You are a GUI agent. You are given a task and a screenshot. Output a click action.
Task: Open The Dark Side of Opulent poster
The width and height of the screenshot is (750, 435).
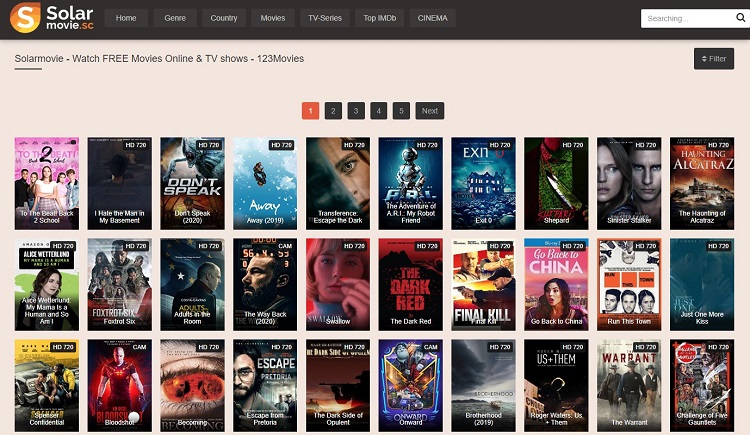[338, 385]
